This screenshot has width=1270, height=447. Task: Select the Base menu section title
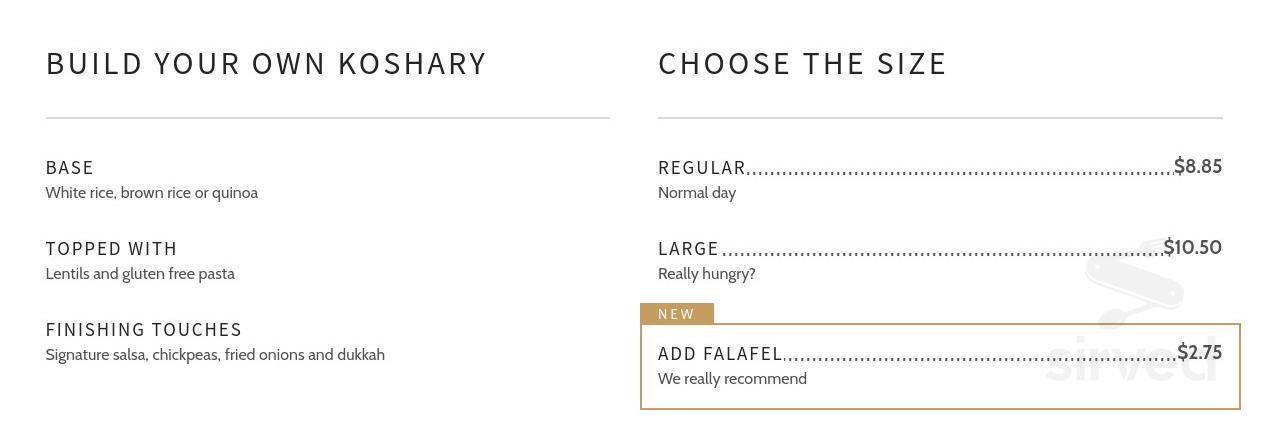(70, 168)
